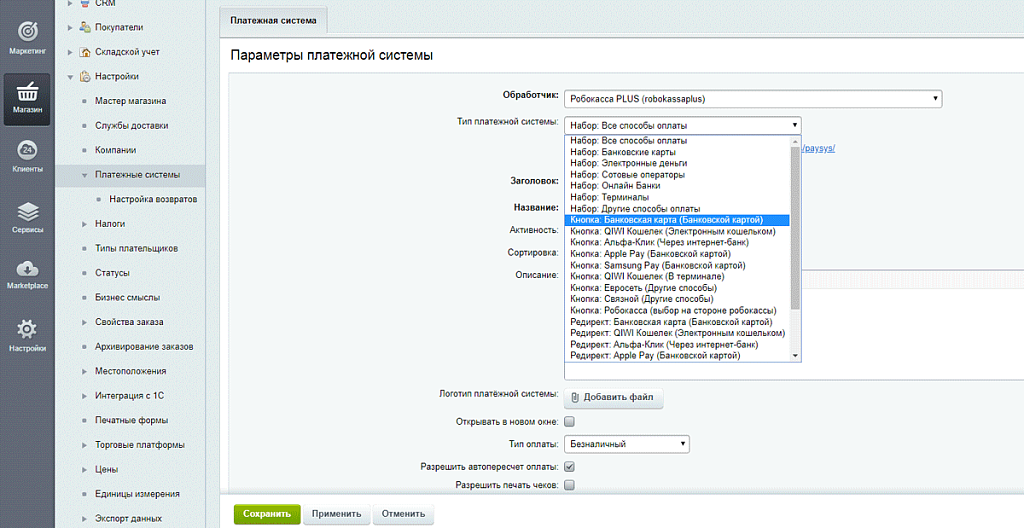Open the Обработчик dropdown
Screen dimensions: 1024x528
753,99
